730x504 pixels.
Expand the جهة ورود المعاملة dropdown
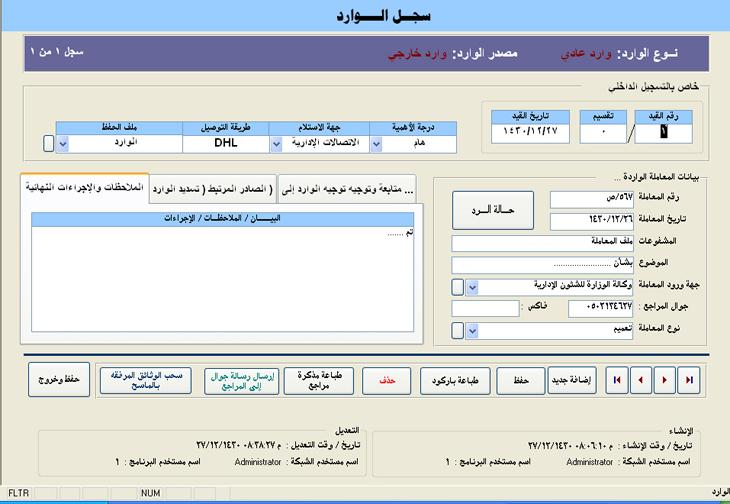[x=472, y=288]
